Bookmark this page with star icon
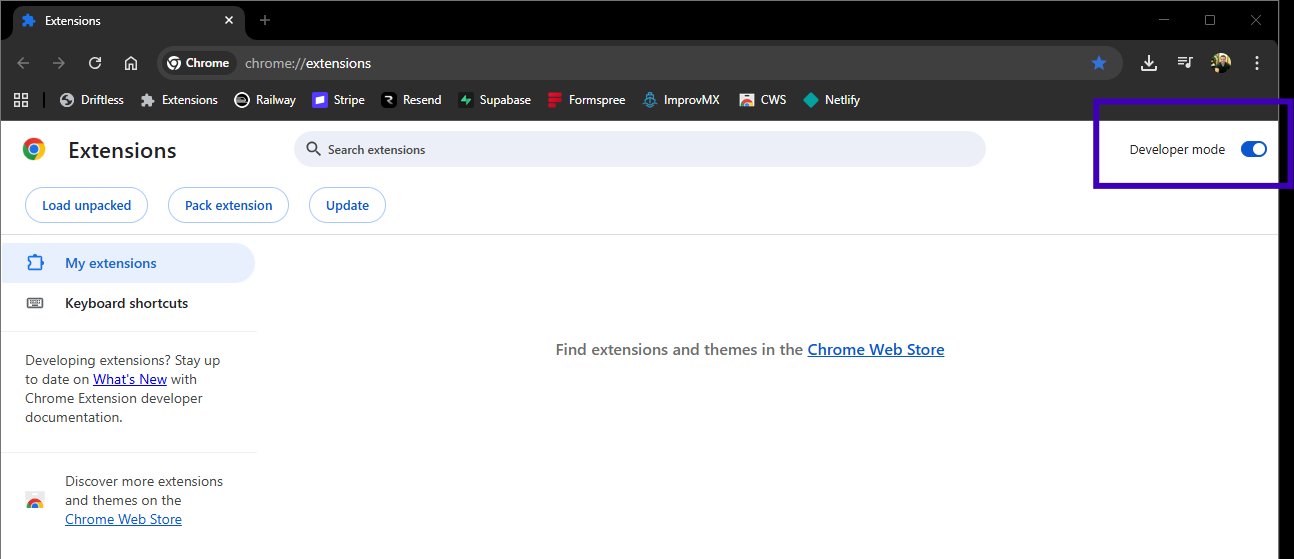Viewport: 1294px width, 559px height. point(1099,63)
